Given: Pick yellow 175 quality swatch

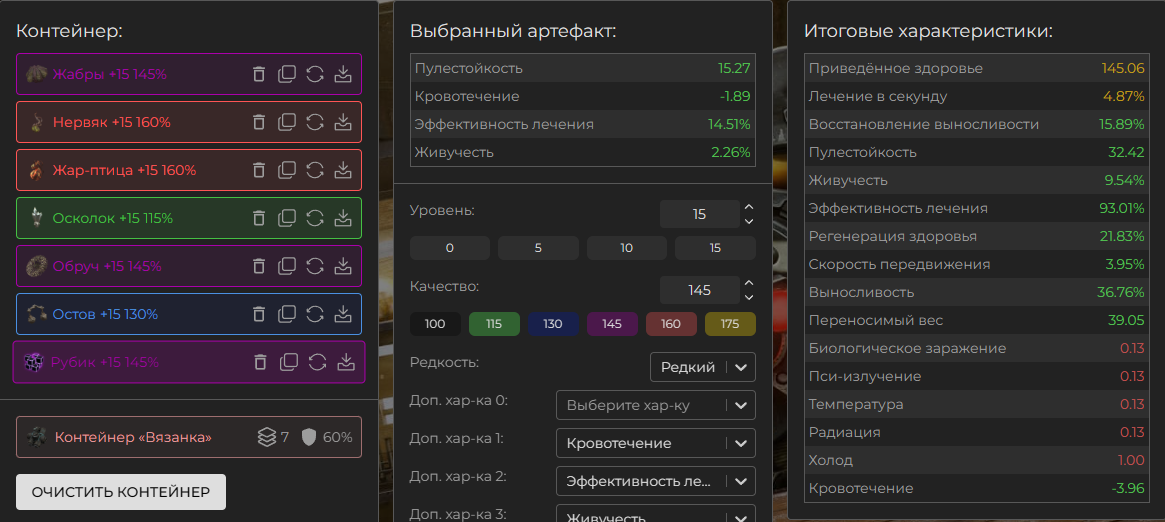Looking at the screenshot, I should tap(730, 324).
